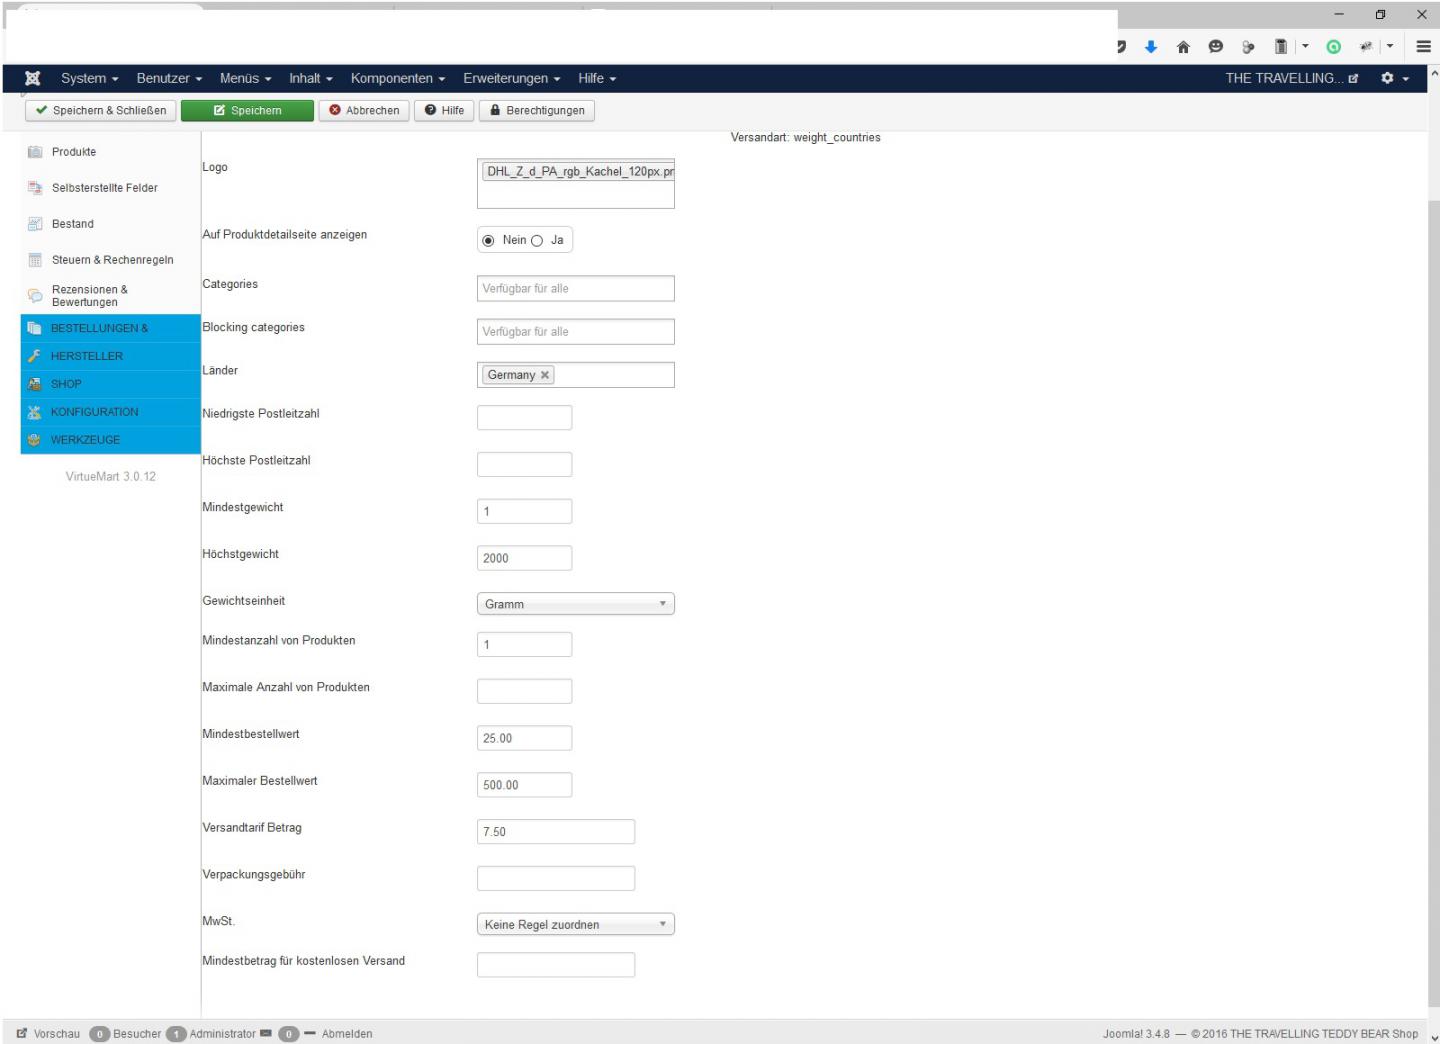Click the Rezensionen & Bewertungen icon
The image size is (1440, 1044).
[35, 295]
